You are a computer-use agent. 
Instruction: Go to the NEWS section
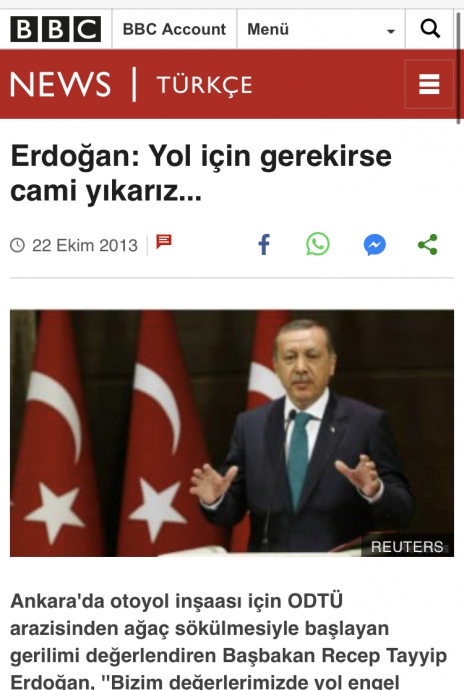60,84
